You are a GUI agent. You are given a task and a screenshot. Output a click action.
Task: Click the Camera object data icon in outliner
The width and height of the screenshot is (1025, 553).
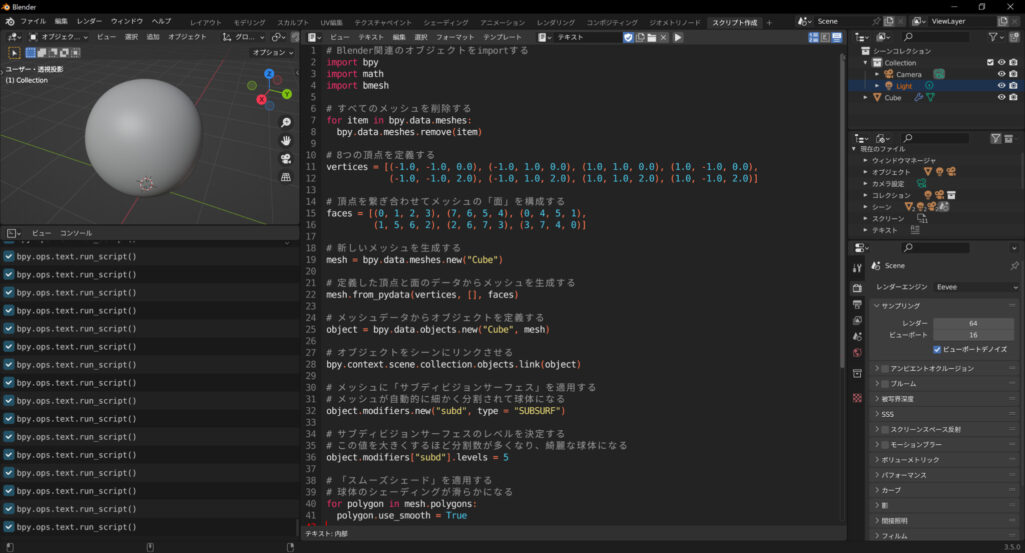coord(939,74)
